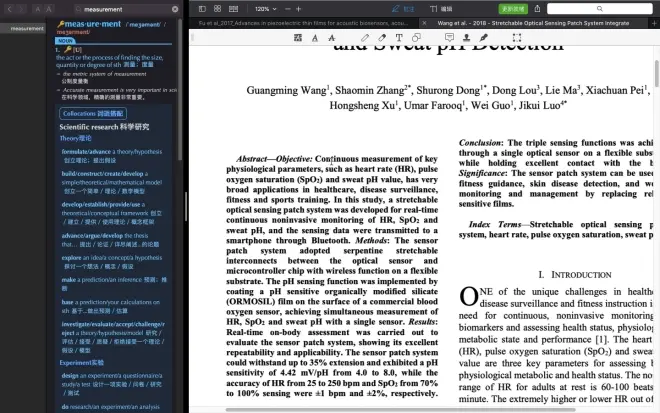Viewport: 660px width, 413px height.
Task: Click the PDF horizontal scrollbar at bottom
Action: pos(400,410)
